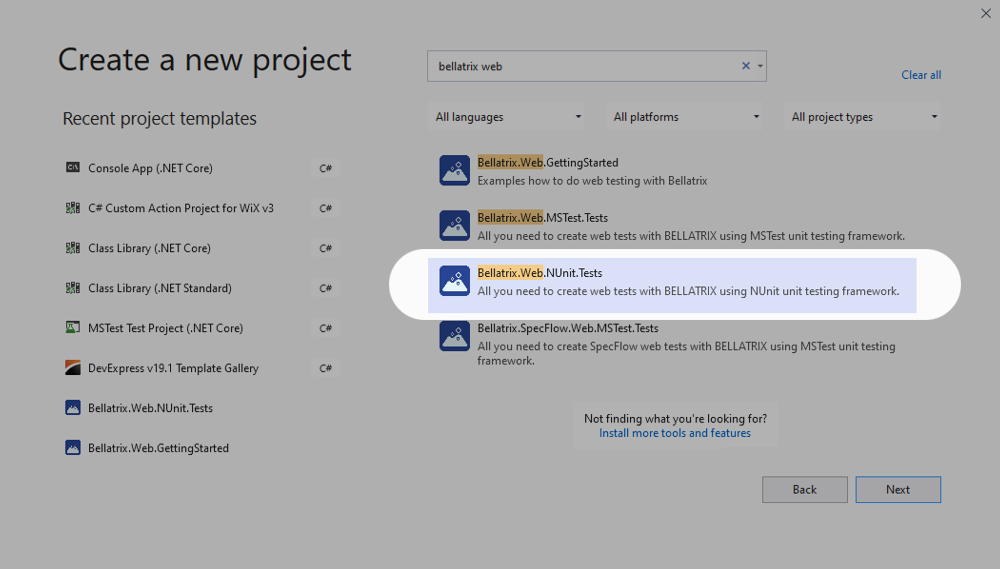Click the Bellatrix.Web.NUnit.Tests result icon
The height and width of the screenshot is (569, 1000).
click(x=454, y=281)
